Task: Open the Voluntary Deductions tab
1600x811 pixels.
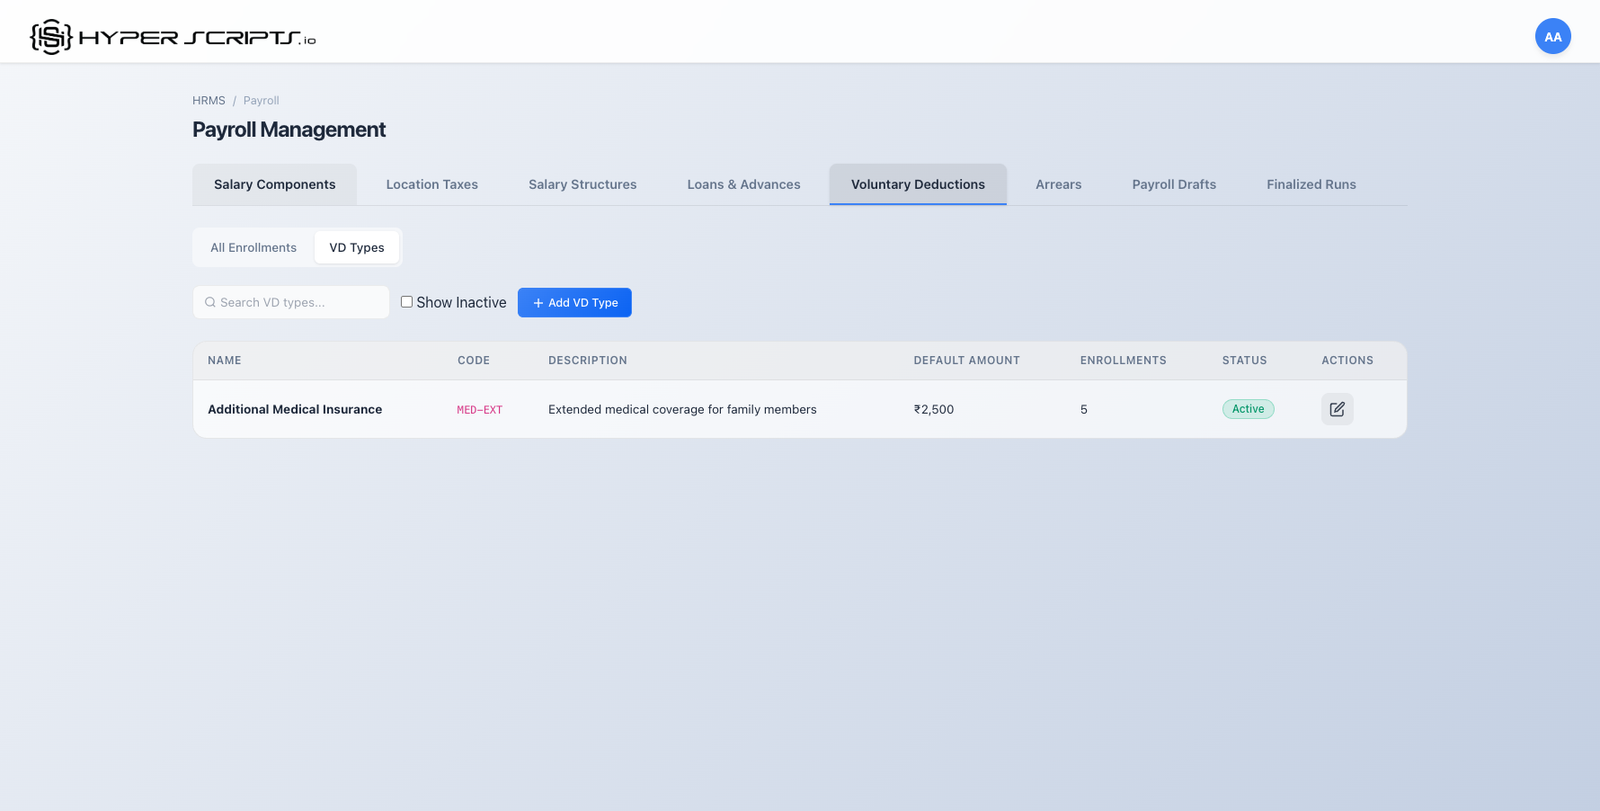Action: click(918, 184)
